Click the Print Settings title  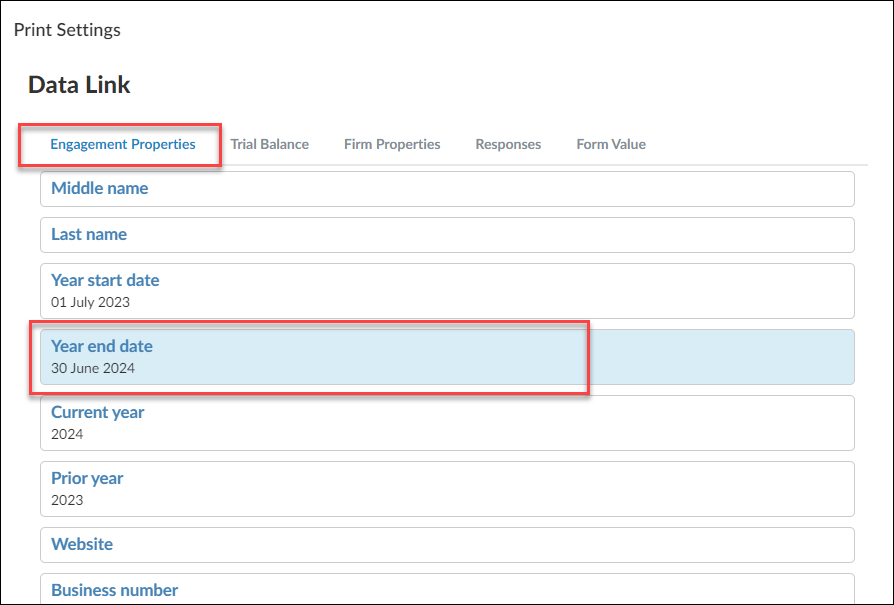pyautogui.click(x=67, y=30)
